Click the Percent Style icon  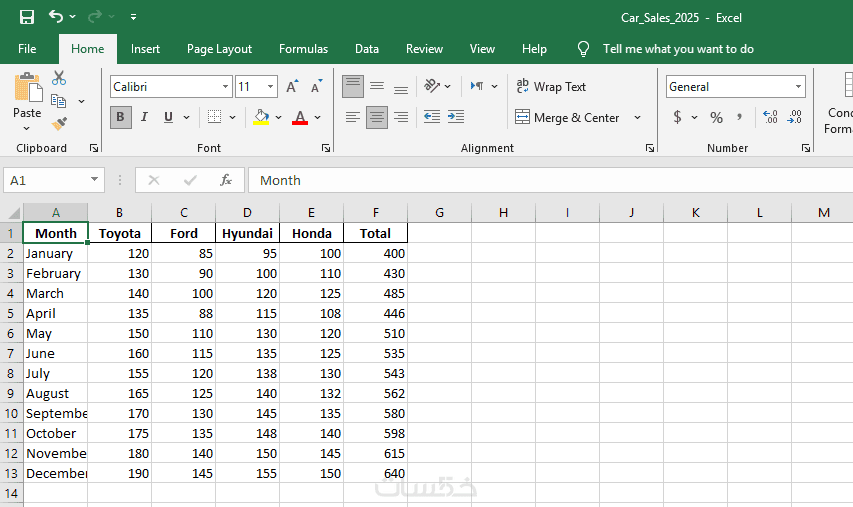(716, 118)
